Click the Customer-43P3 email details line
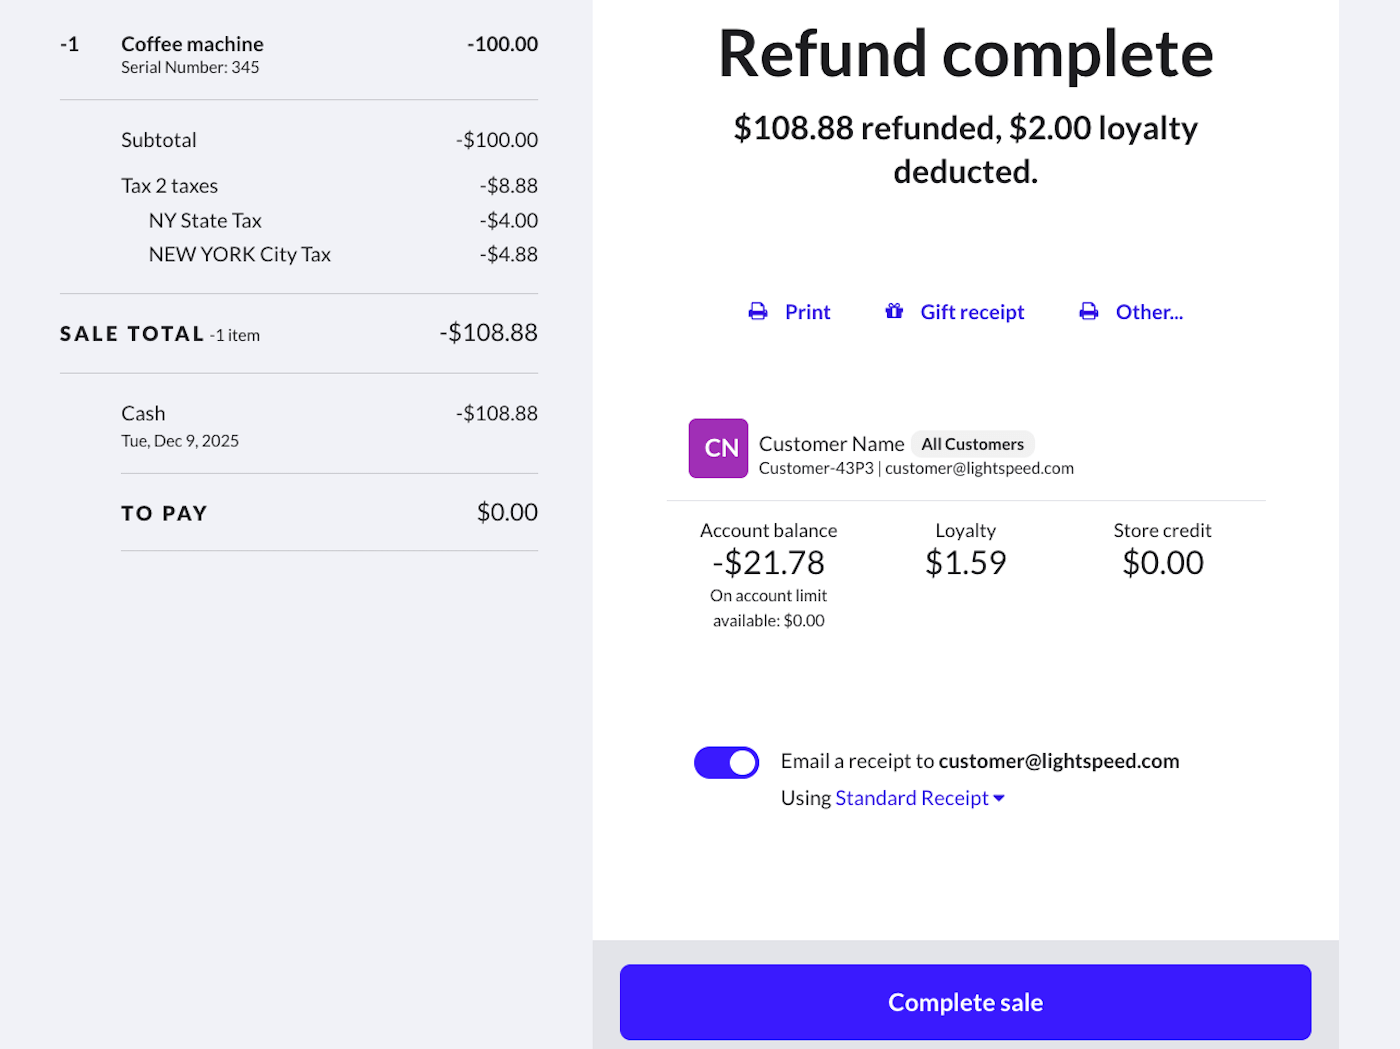Image resolution: width=1400 pixels, height=1049 pixels. [916, 468]
